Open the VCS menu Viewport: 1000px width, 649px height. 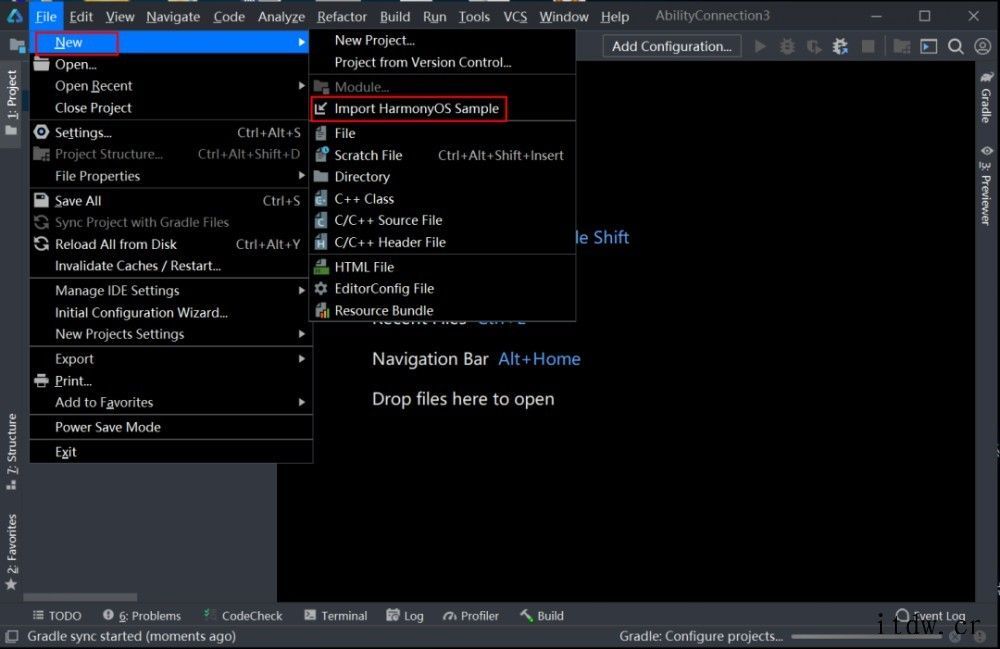pyautogui.click(x=515, y=17)
